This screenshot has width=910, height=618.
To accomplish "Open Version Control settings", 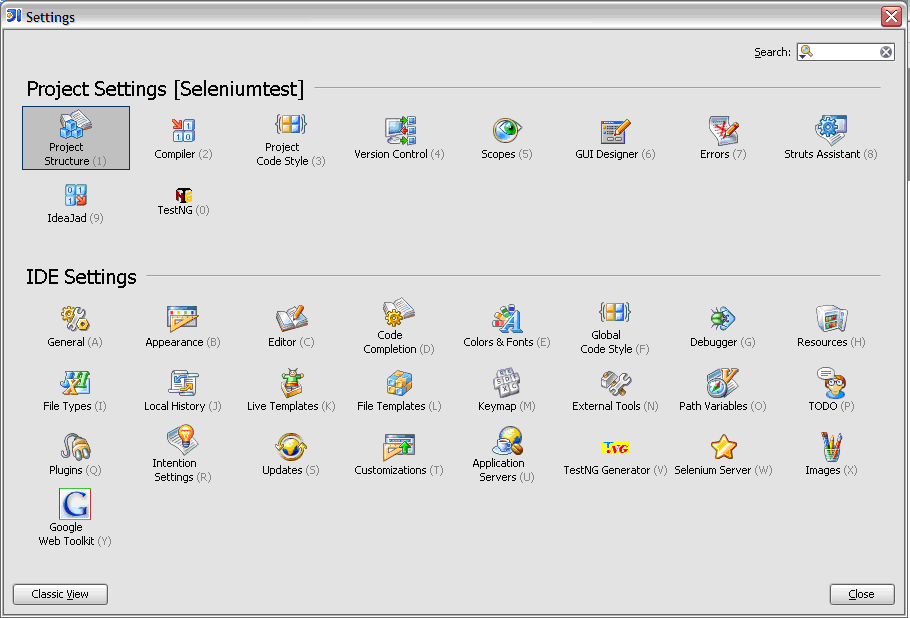I will (x=399, y=138).
